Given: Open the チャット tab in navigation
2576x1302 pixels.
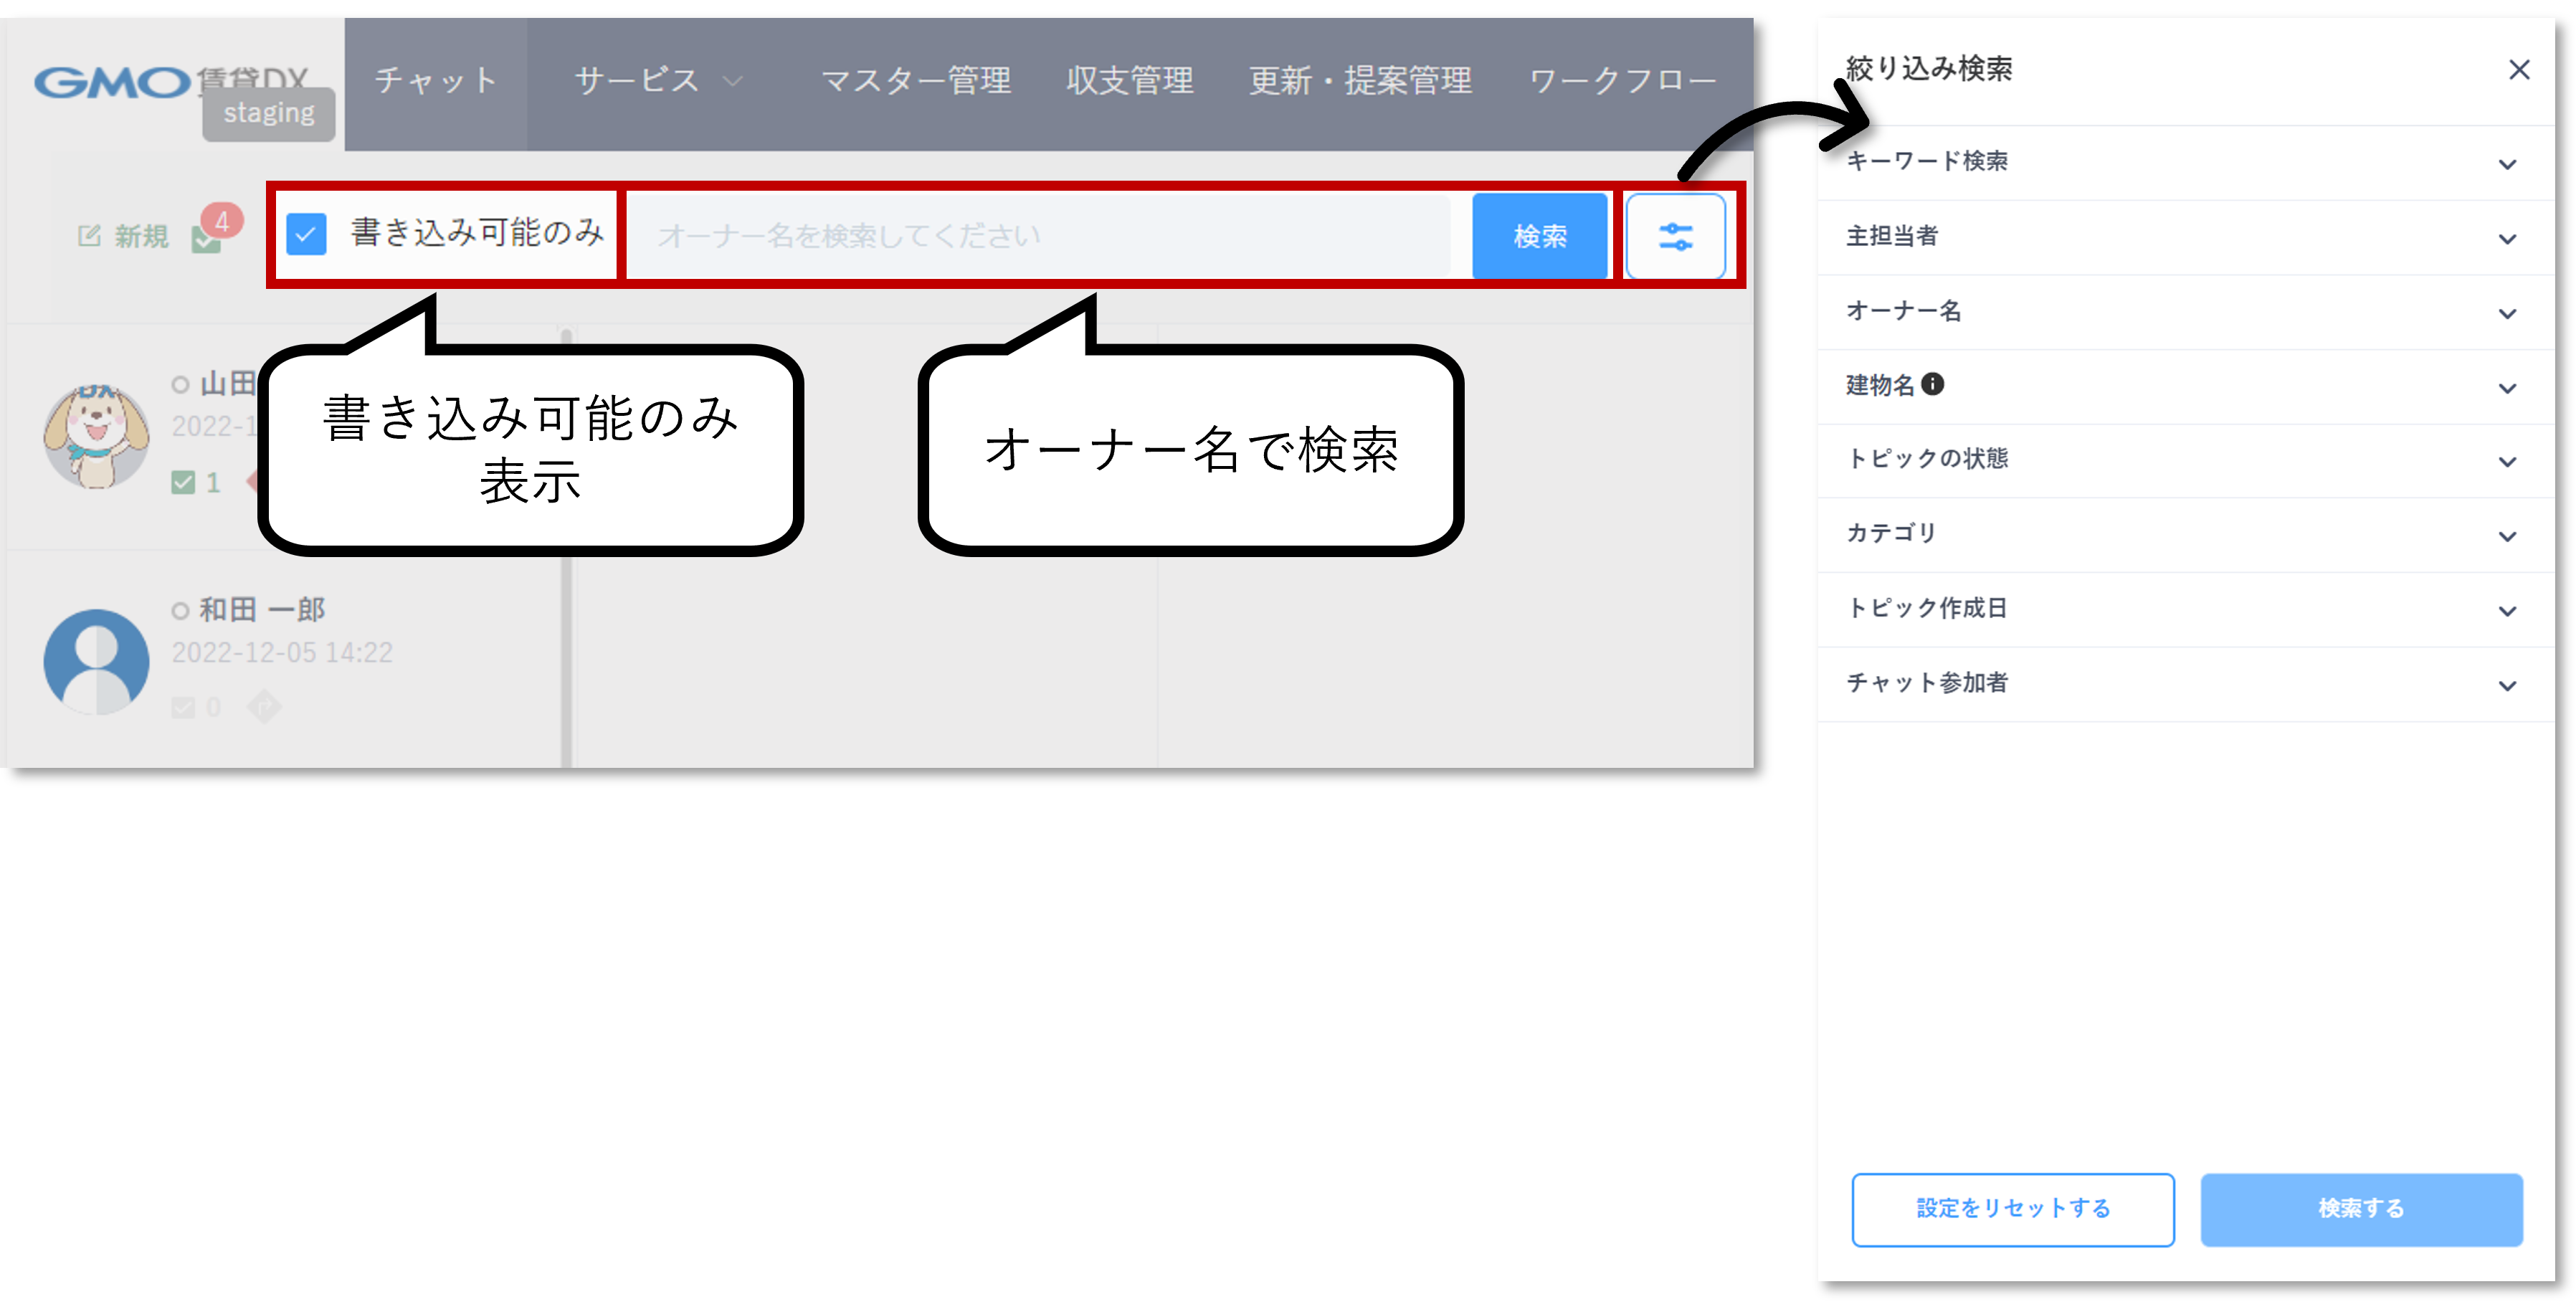Looking at the screenshot, I should [x=436, y=81].
